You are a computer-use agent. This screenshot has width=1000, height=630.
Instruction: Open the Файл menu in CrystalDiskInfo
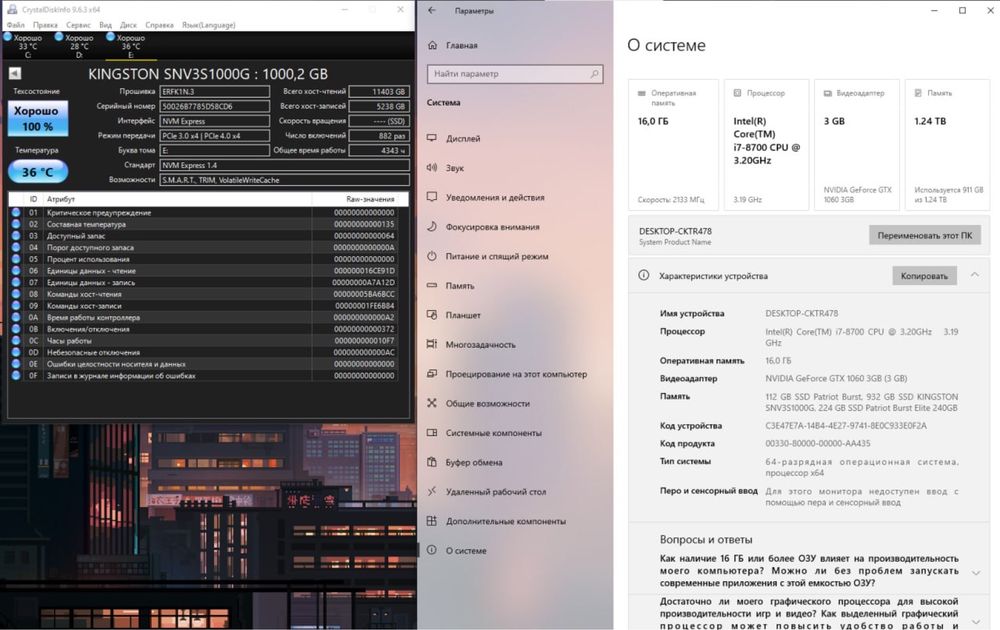tap(16, 25)
